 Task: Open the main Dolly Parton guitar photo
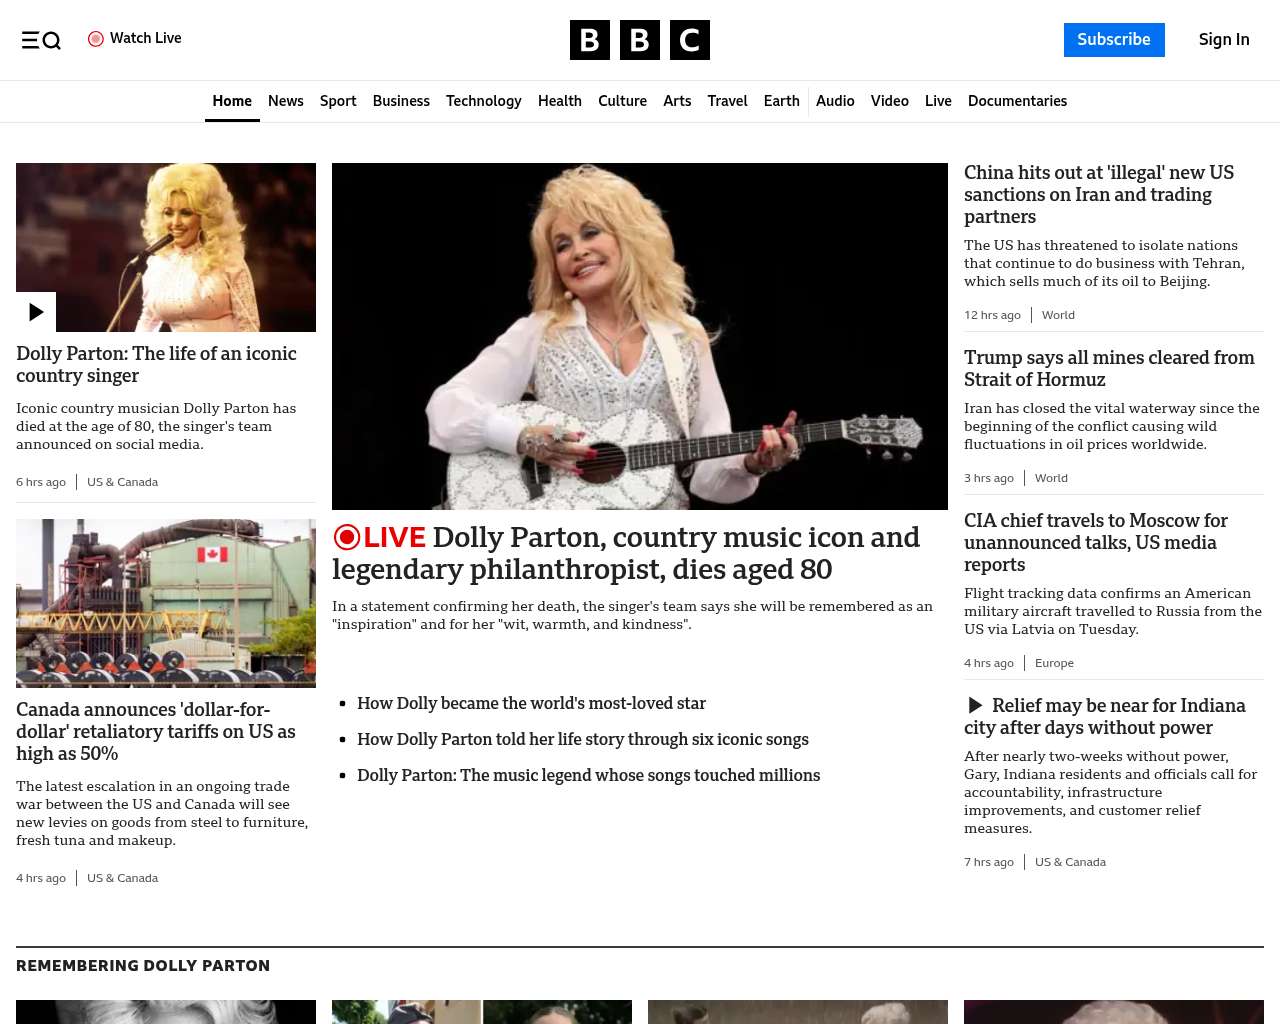tap(640, 336)
